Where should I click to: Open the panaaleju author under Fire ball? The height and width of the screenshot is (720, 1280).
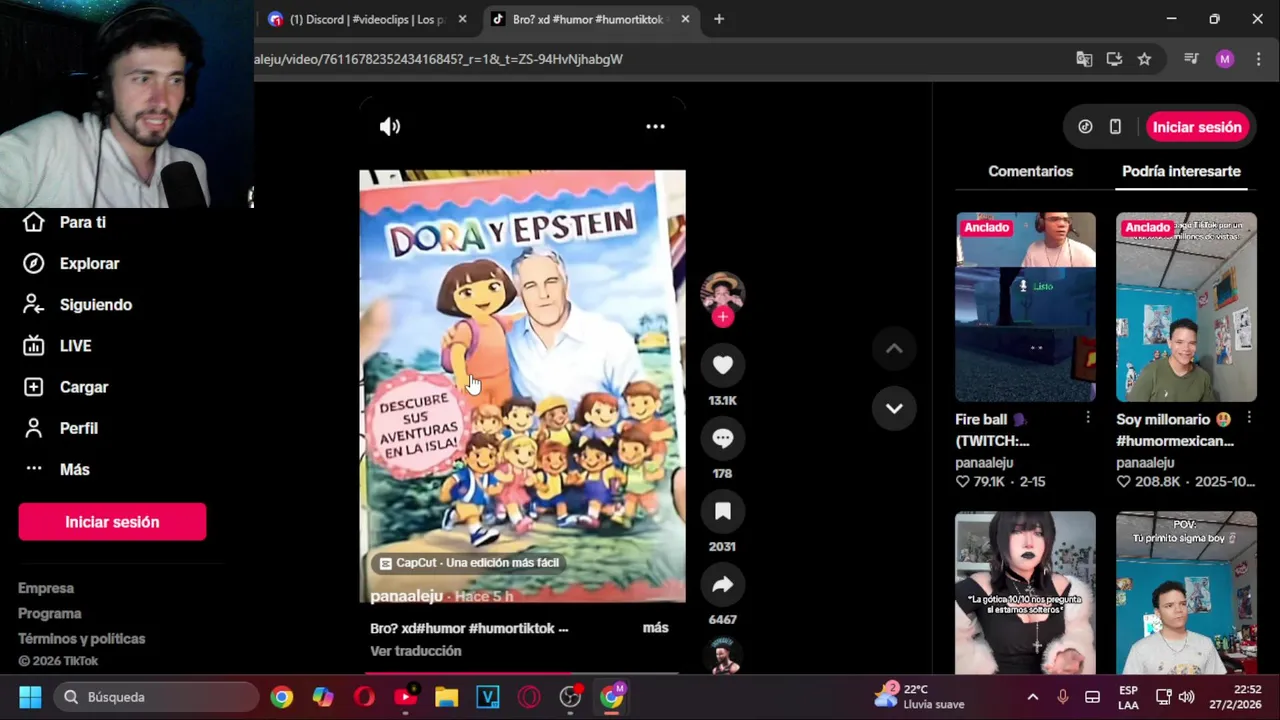click(984, 463)
